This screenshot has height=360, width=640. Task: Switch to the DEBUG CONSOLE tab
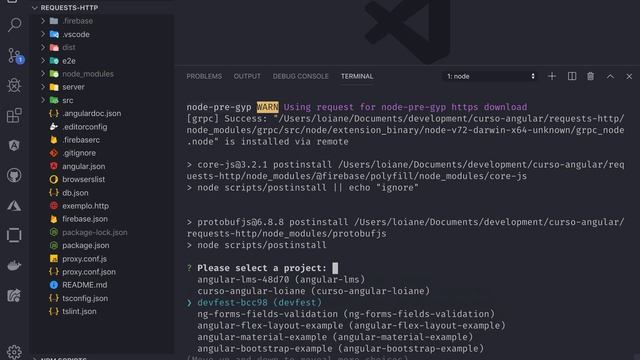[300, 76]
